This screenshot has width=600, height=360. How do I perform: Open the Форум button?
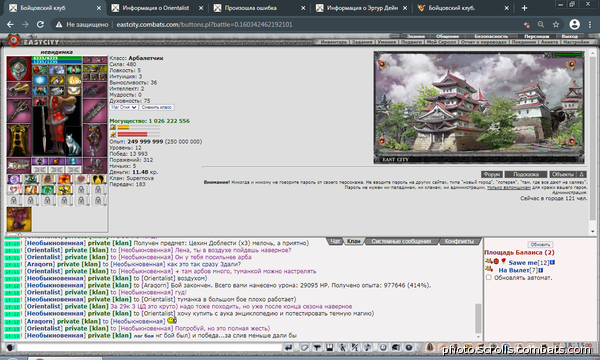pyautogui.click(x=492, y=174)
